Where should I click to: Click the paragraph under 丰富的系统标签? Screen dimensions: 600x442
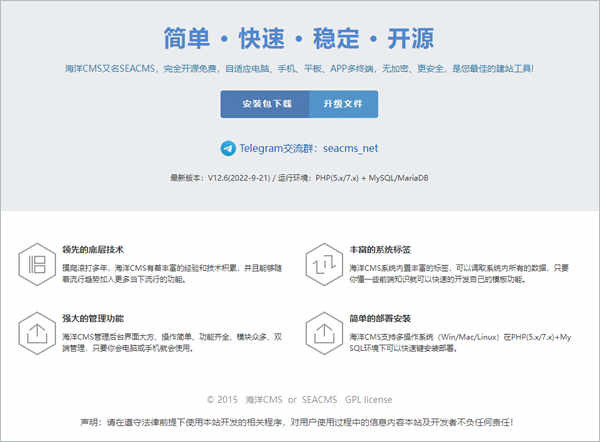pyautogui.click(x=459, y=274)
